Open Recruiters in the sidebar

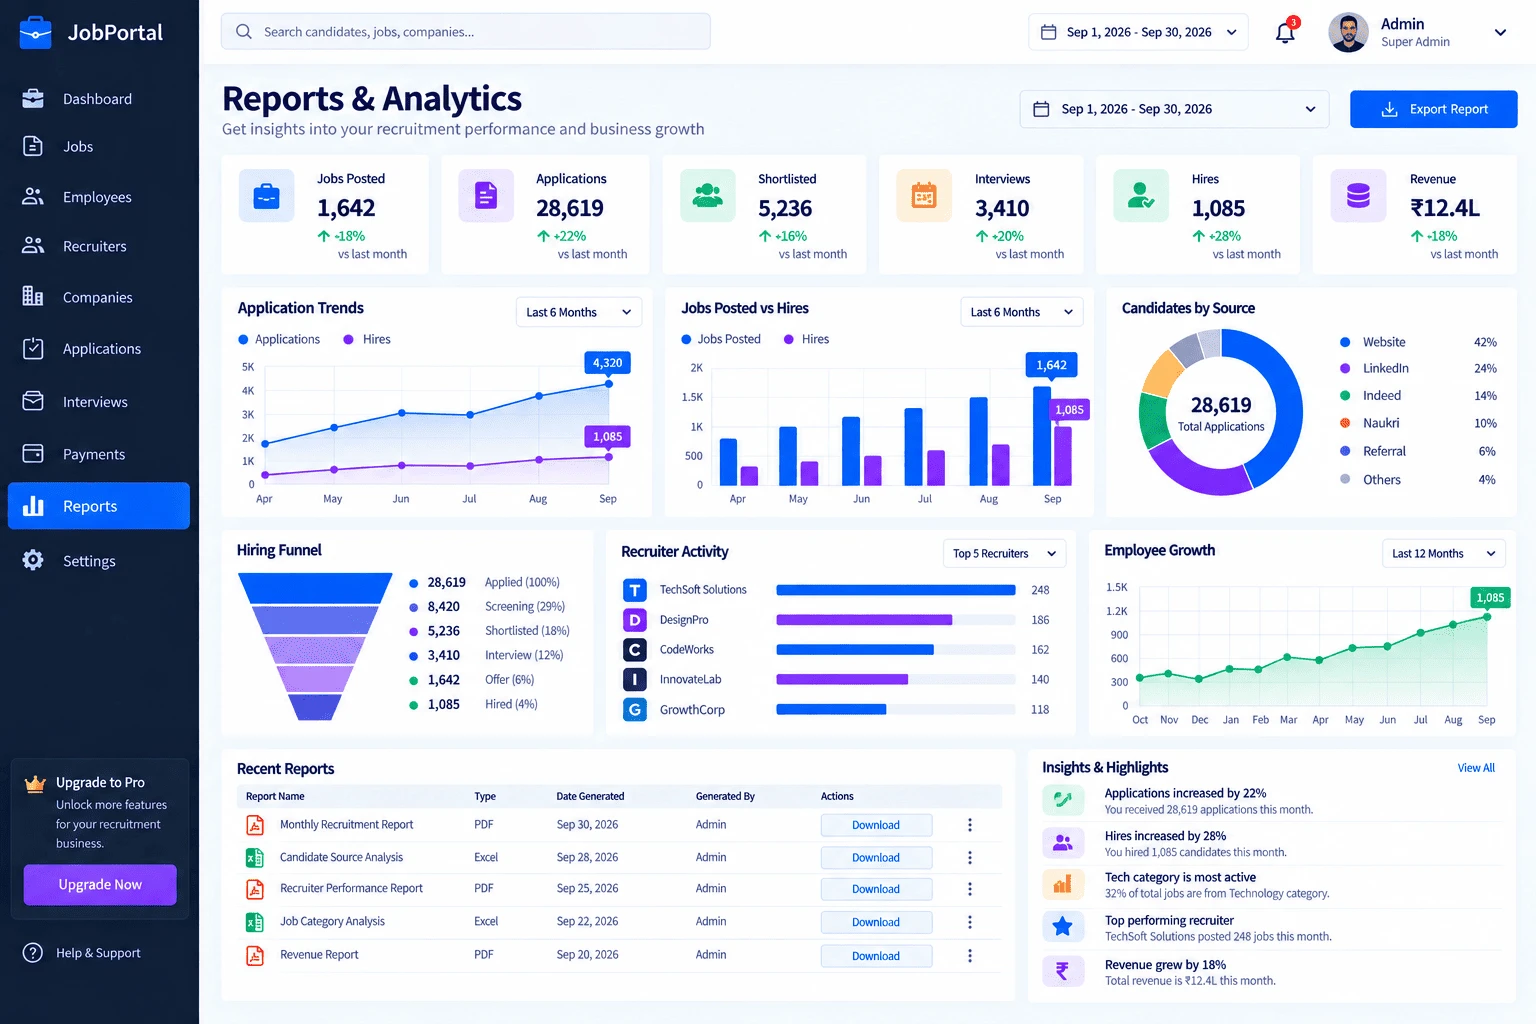click(x=98, y=246)
